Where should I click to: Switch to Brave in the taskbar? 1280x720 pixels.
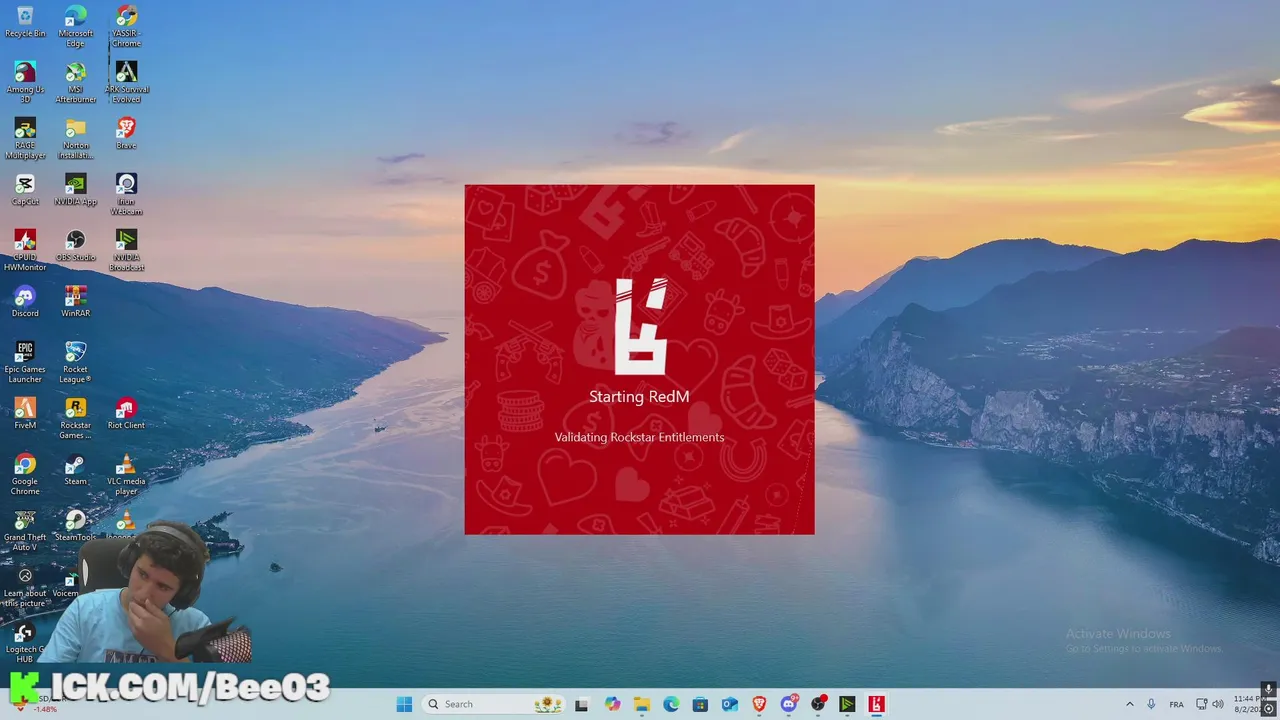click(759, 704)
